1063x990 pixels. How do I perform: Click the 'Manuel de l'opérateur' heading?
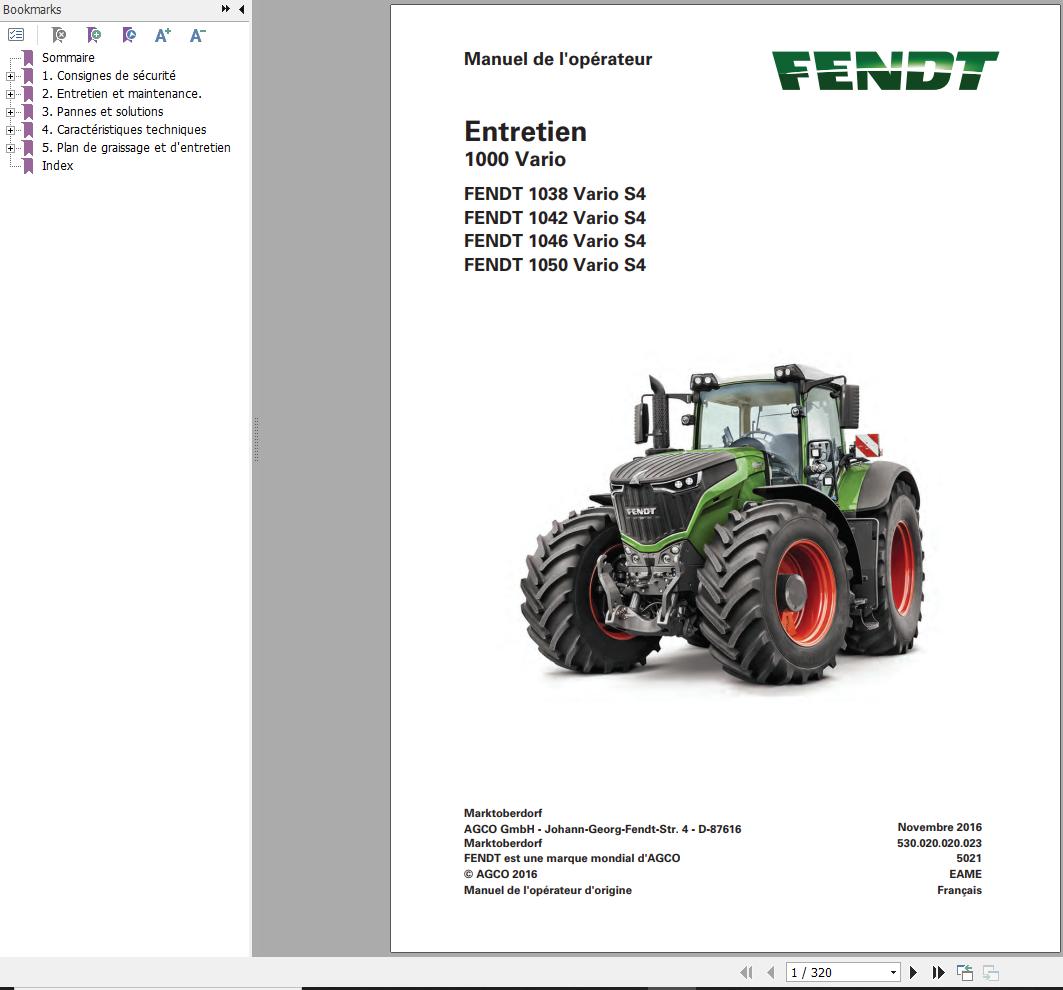(558, 59)
